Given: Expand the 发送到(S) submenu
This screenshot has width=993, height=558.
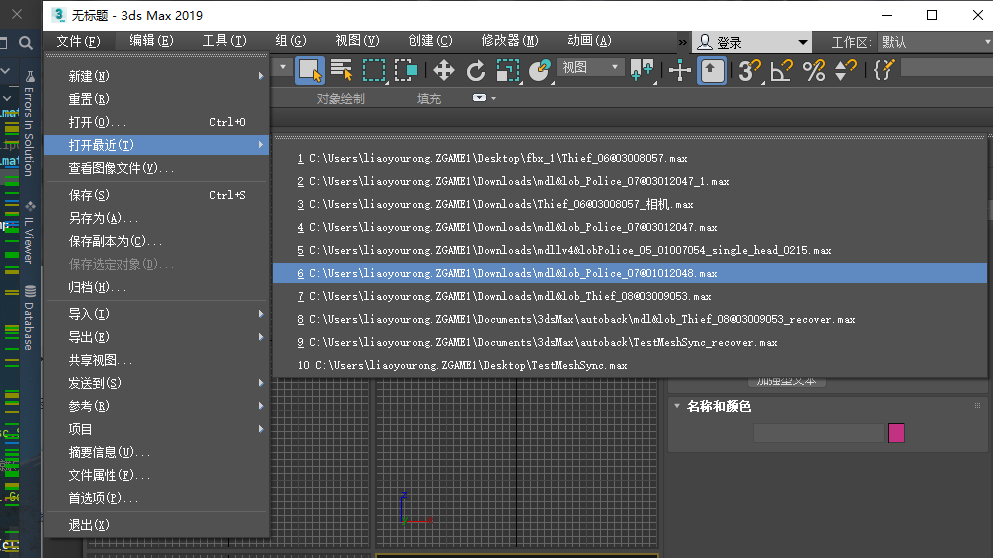Looking at the screenshot, I should pyautogui.click(x=156, y=383).
